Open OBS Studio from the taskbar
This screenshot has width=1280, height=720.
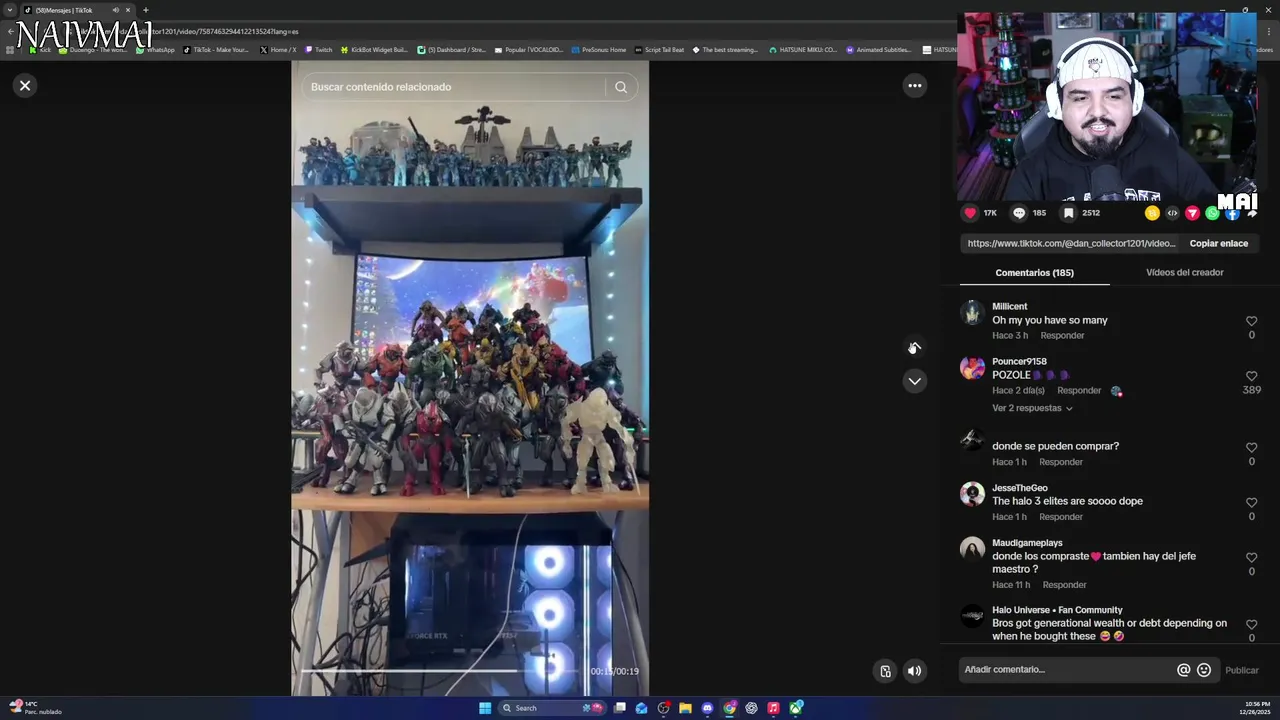pyautogui.click(x=663, y=708)
